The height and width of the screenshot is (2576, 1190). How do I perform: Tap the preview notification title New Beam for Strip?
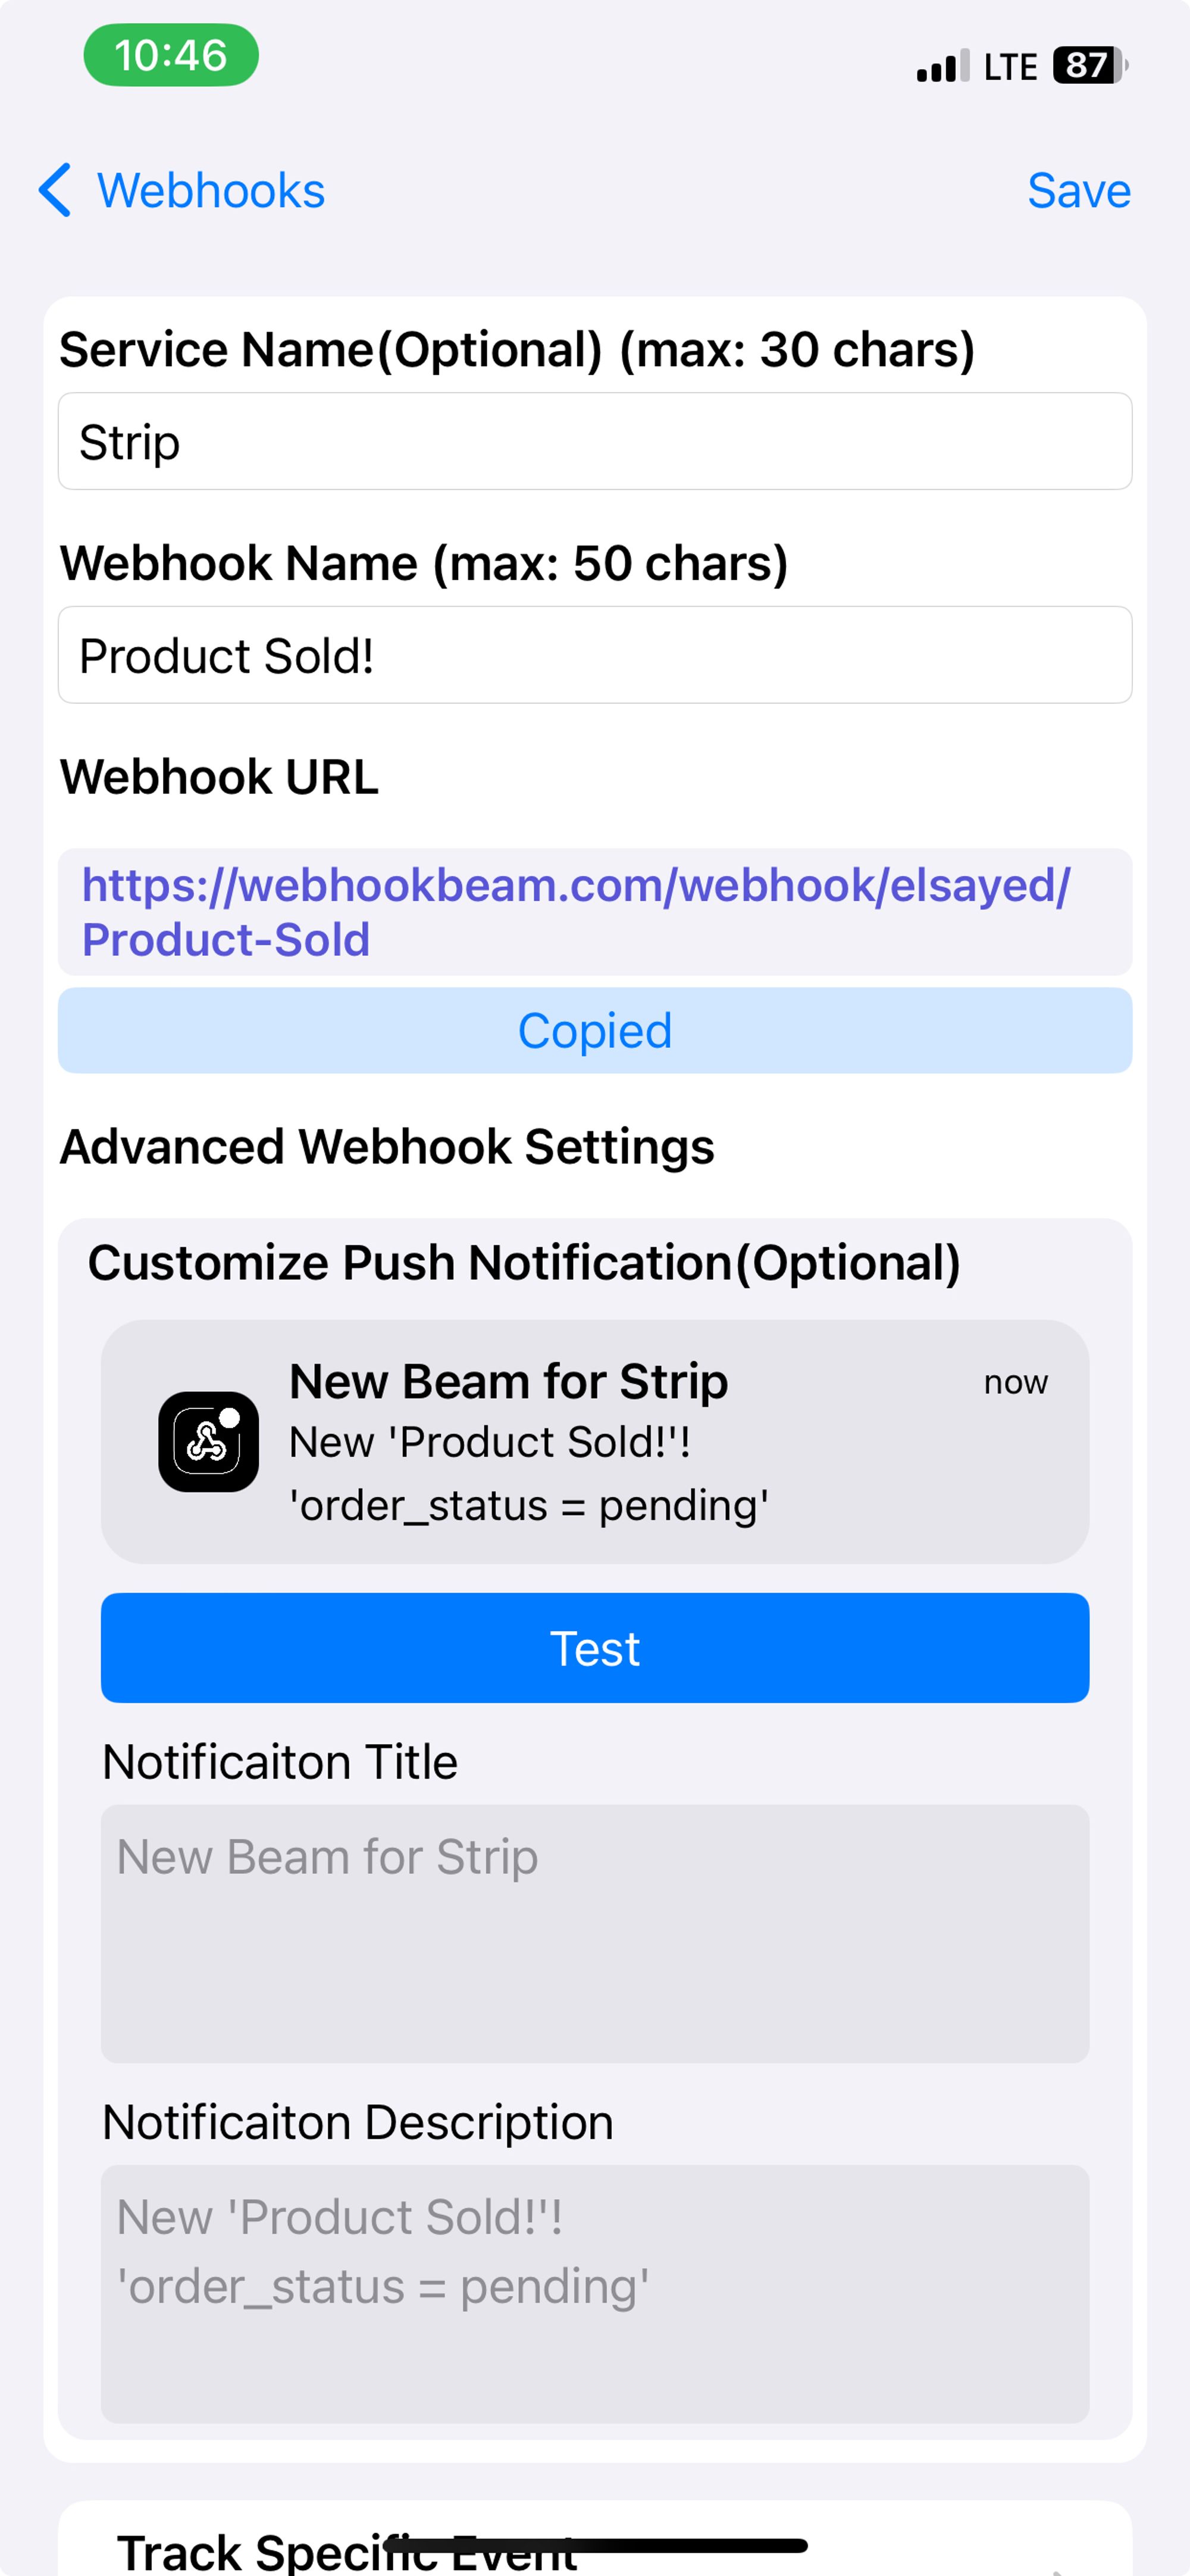coord(508,1382)
